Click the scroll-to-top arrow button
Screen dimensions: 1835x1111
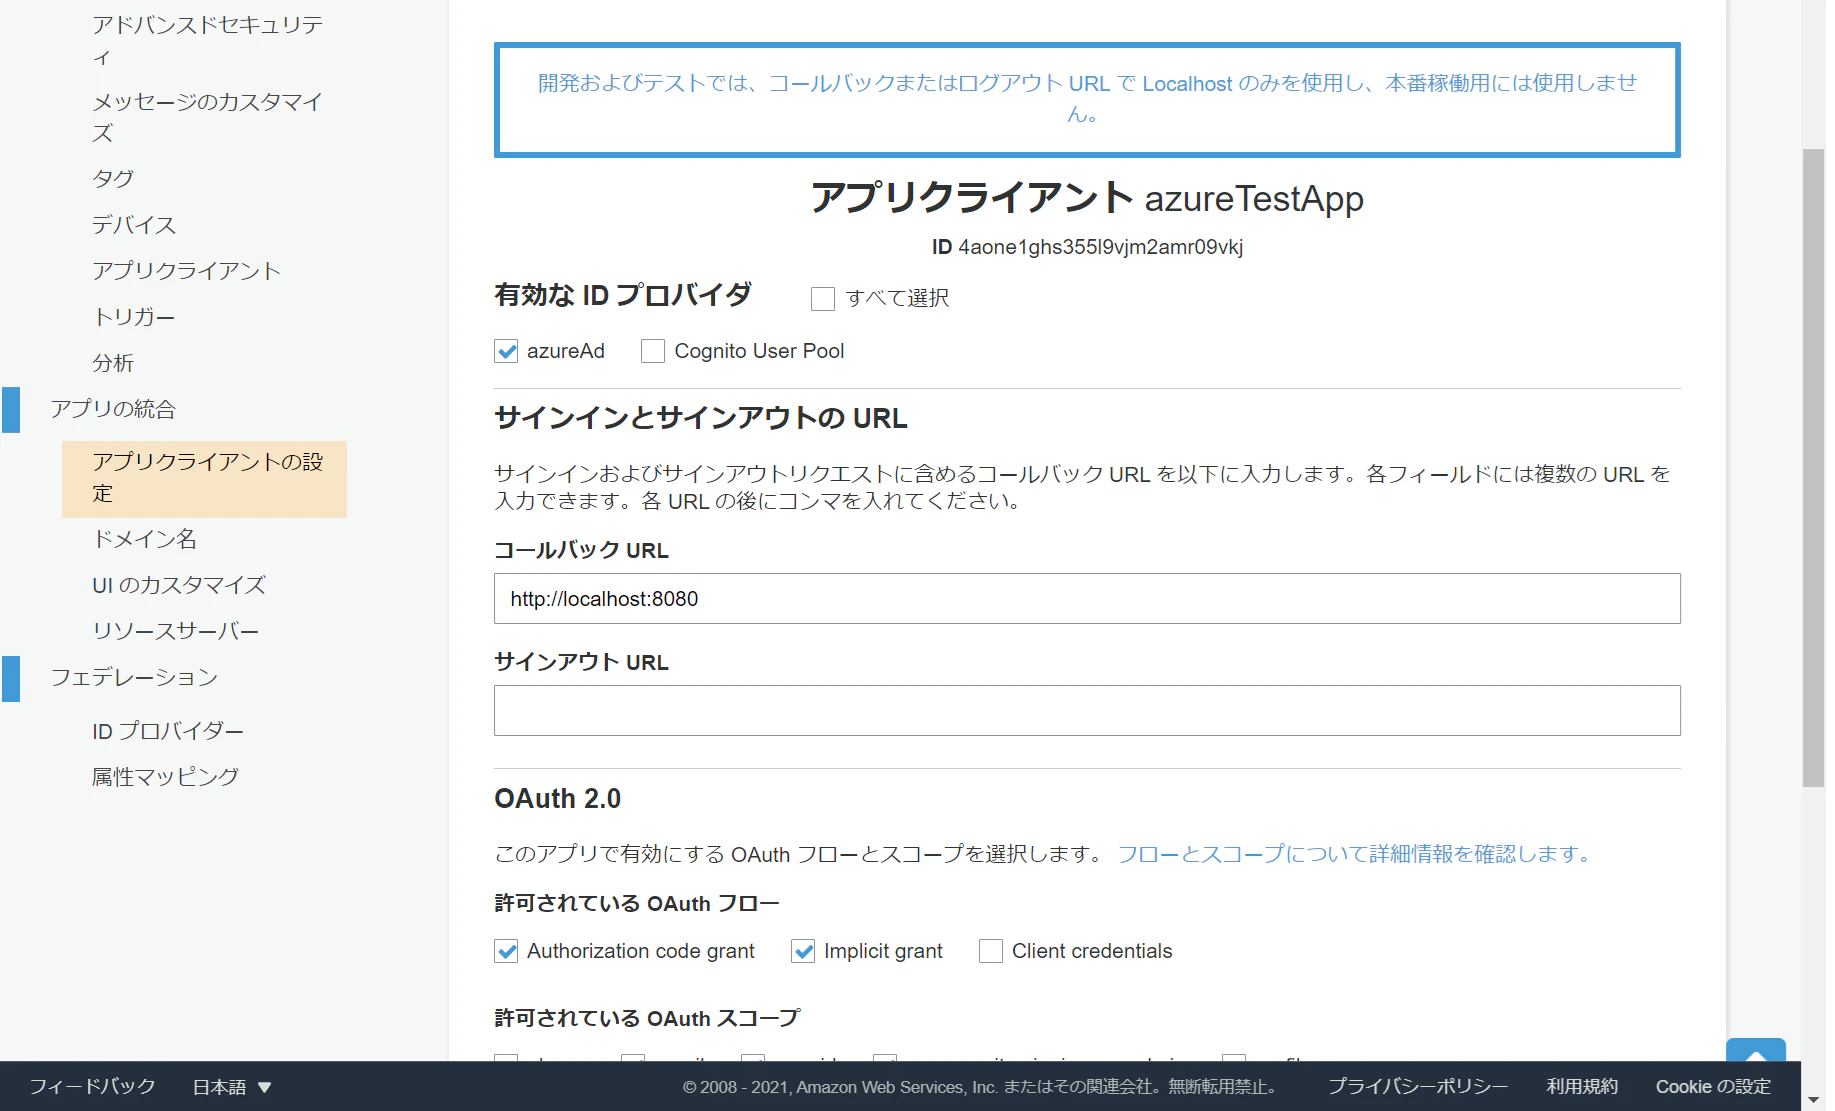click(x=1755, y=1050)
